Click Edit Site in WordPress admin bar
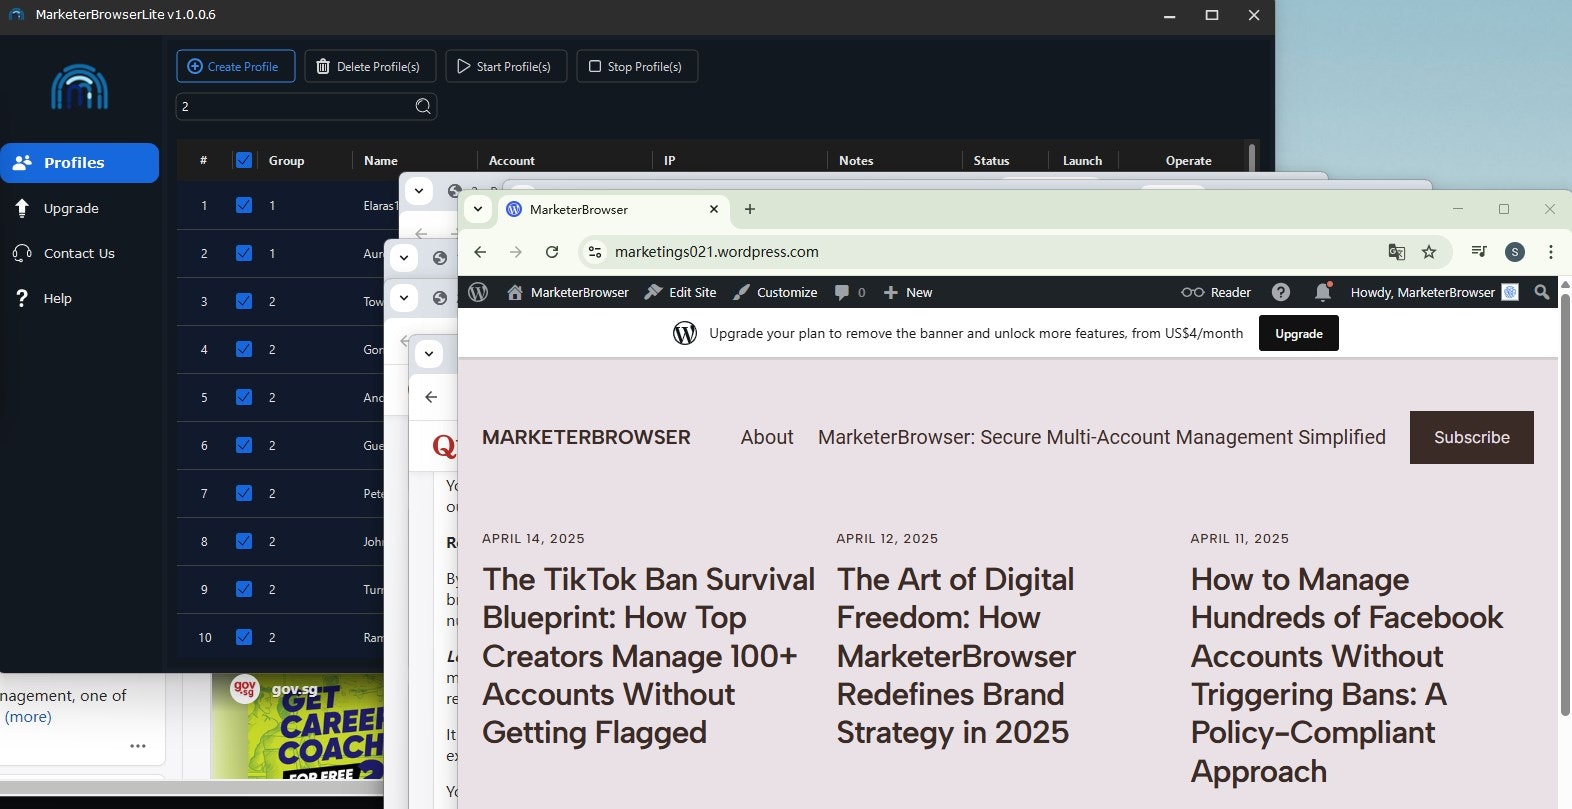The width and height of the screenshot is (1572, 809). coord(681,292)
